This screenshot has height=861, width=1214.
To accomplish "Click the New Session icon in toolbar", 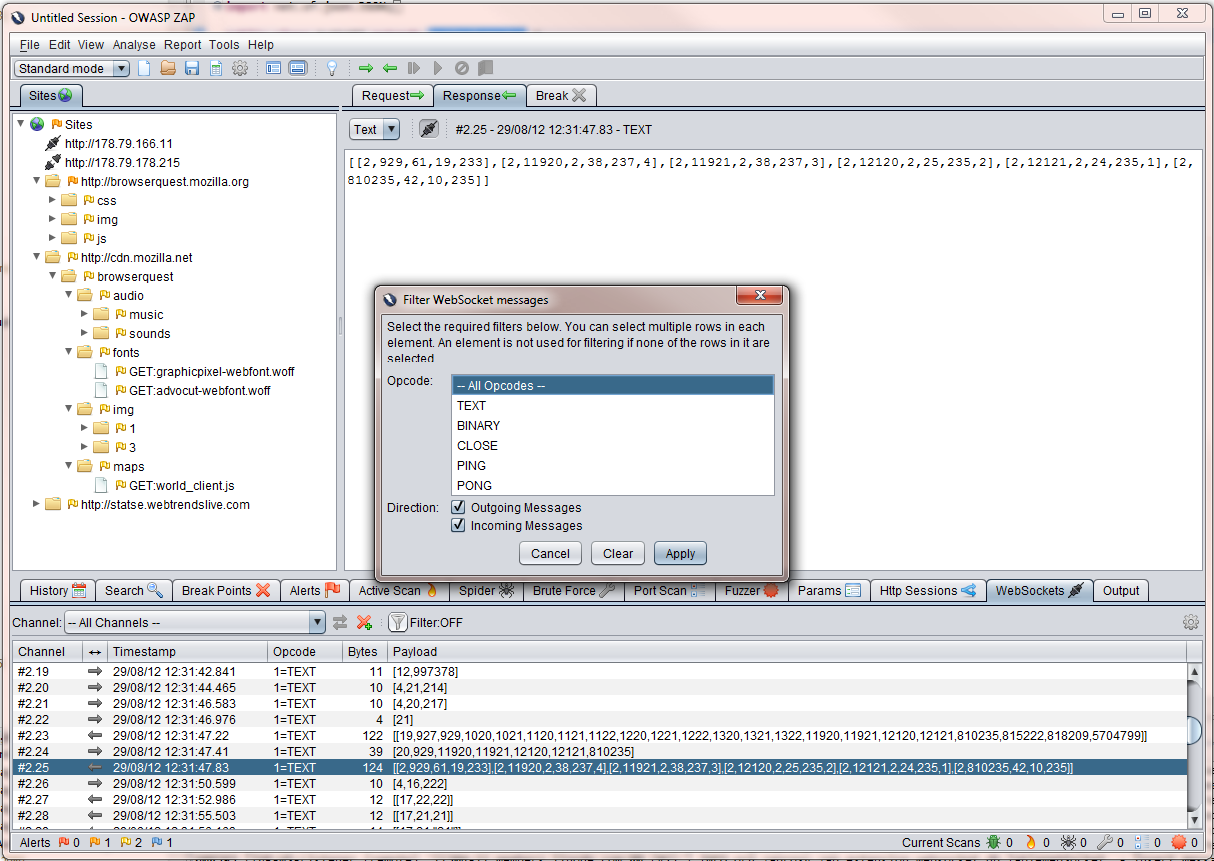I will pos(144,68).
